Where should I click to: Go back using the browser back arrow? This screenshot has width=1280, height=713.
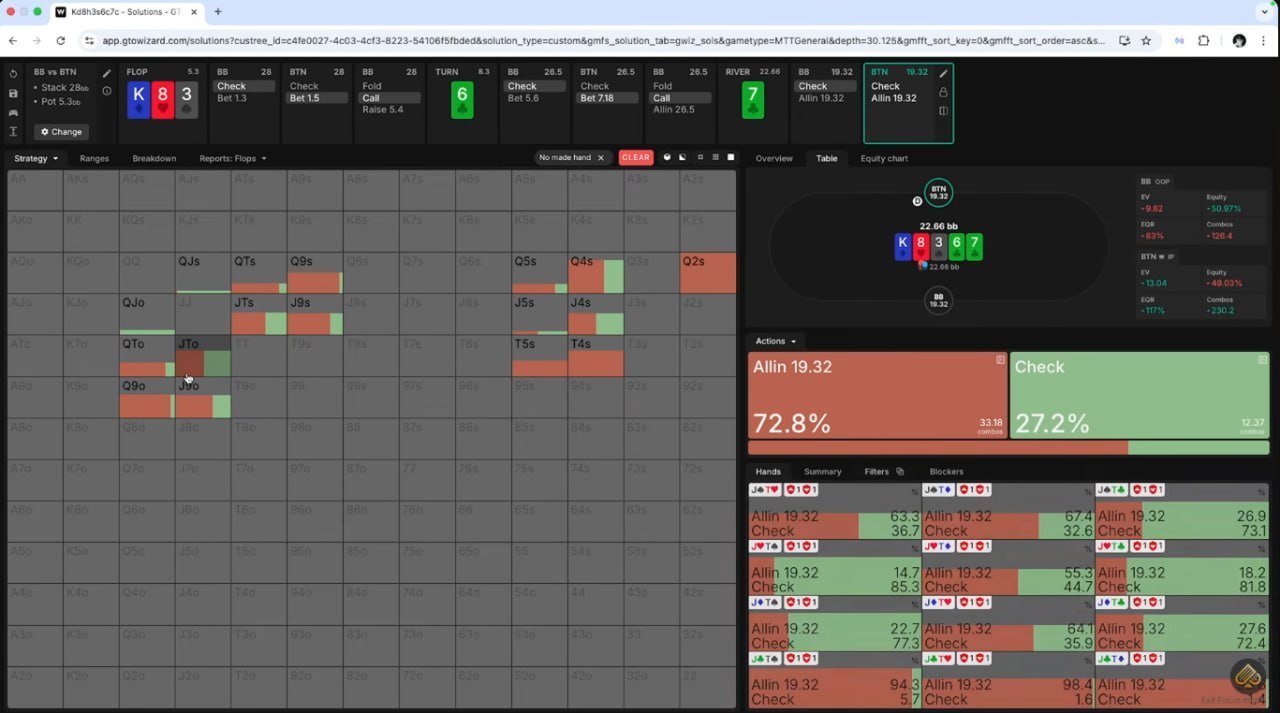pos(13,41)
